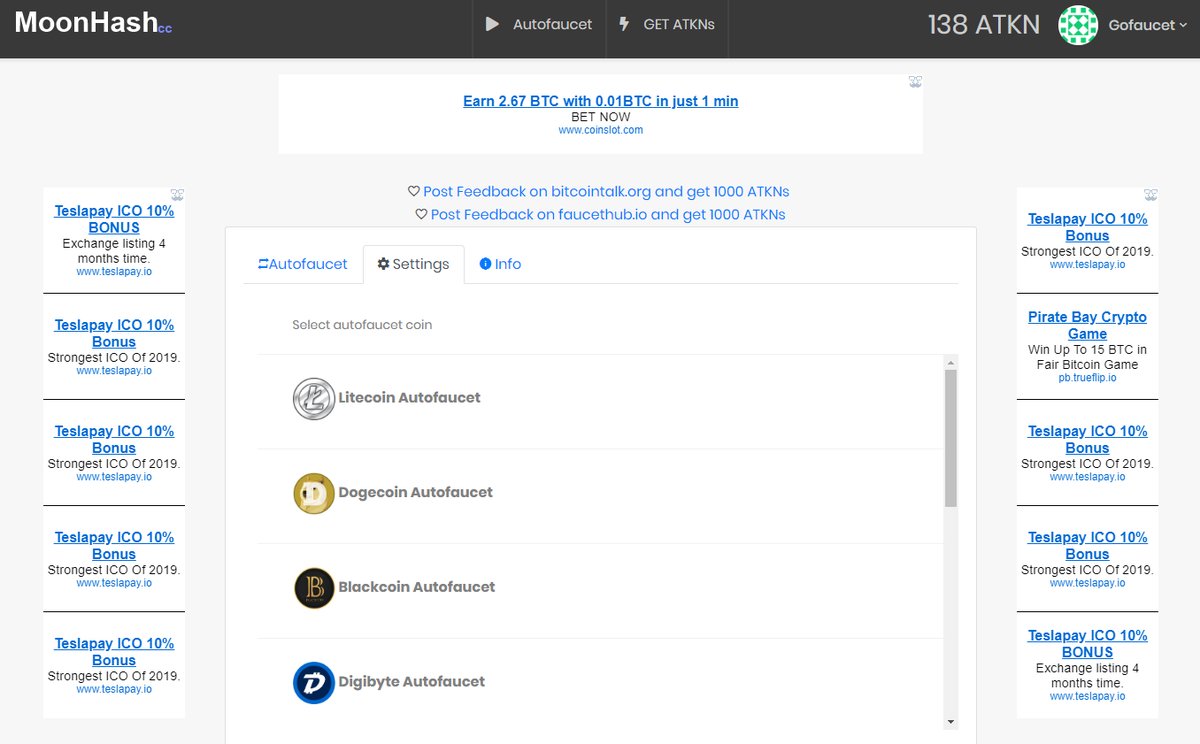Click the info icon on the Info tab
The height and width of the screenshot is (744, 1200).
coord(485,263)
